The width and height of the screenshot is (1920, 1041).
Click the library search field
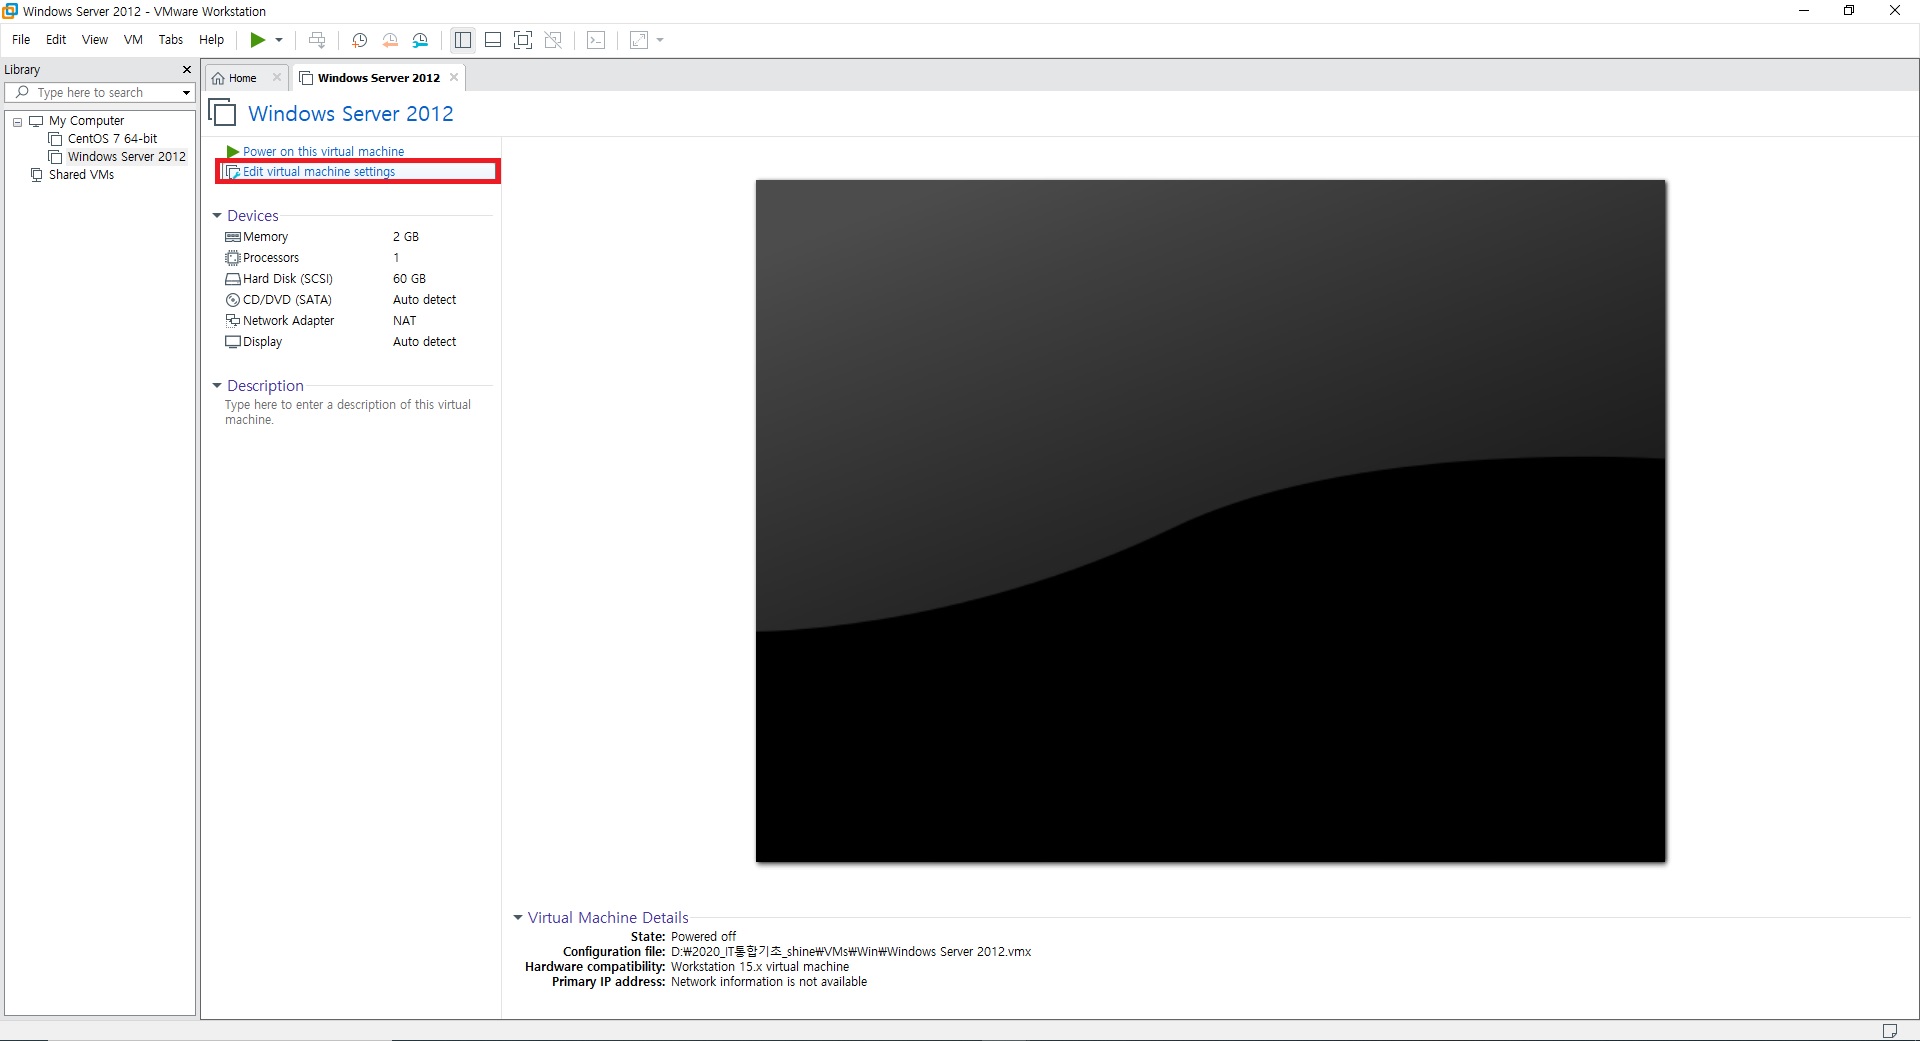tap(99, 92)
